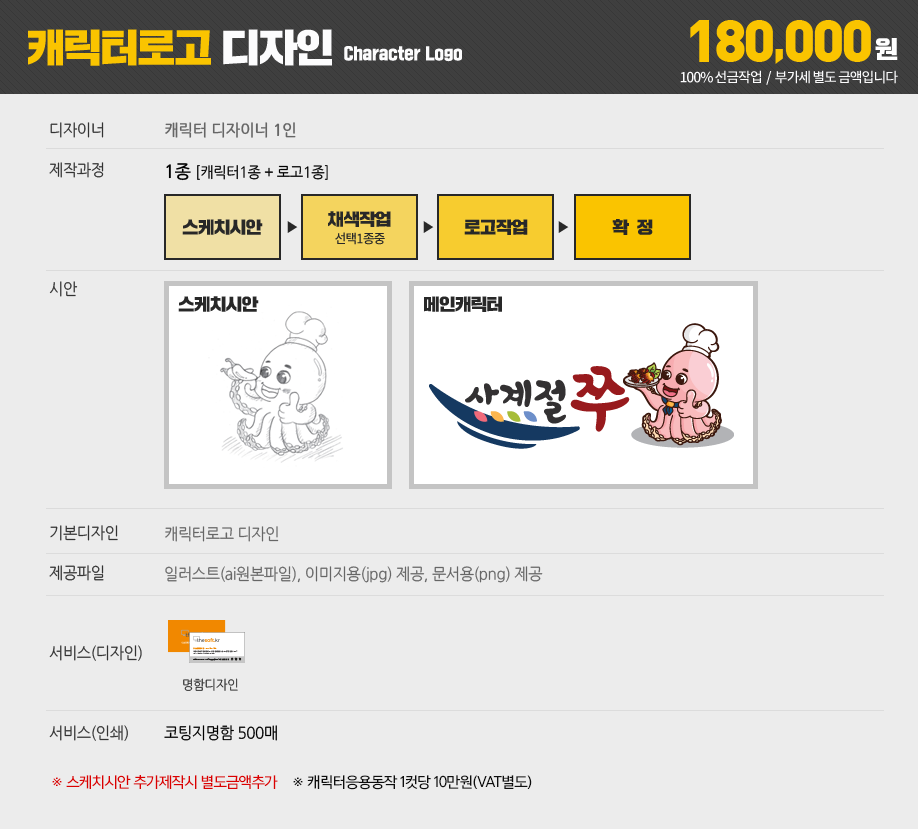Click the 스케치시안 process step box
Viewport: 918px width, 829px height.
pyautogui.click(x=222, y=227)
